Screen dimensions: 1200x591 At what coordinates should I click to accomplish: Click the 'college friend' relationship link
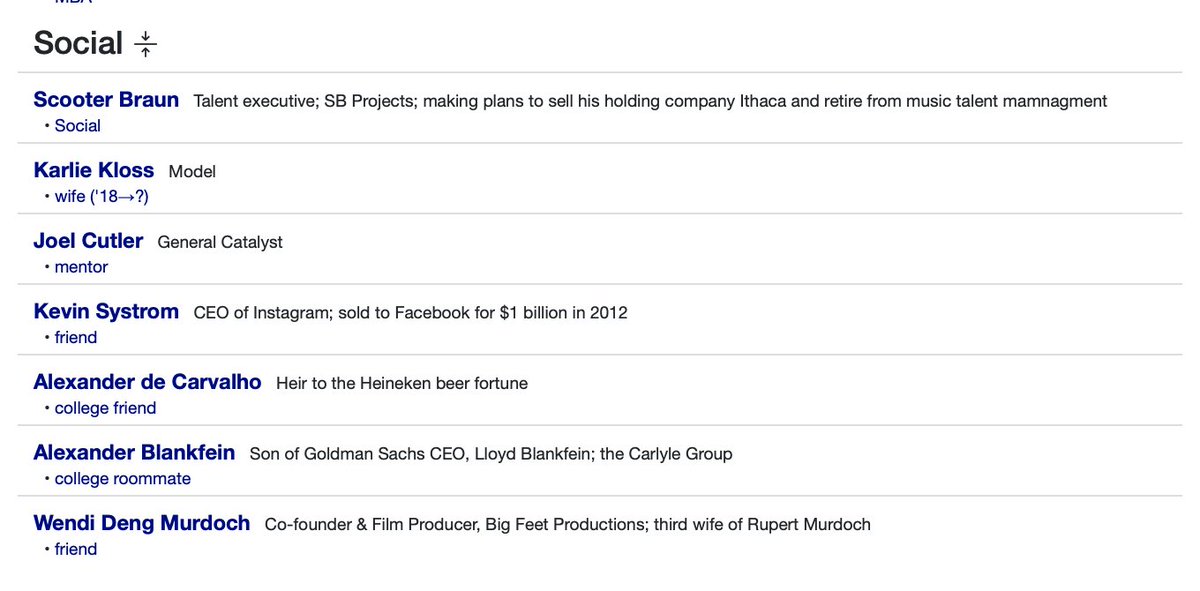(x=105, y=408)
